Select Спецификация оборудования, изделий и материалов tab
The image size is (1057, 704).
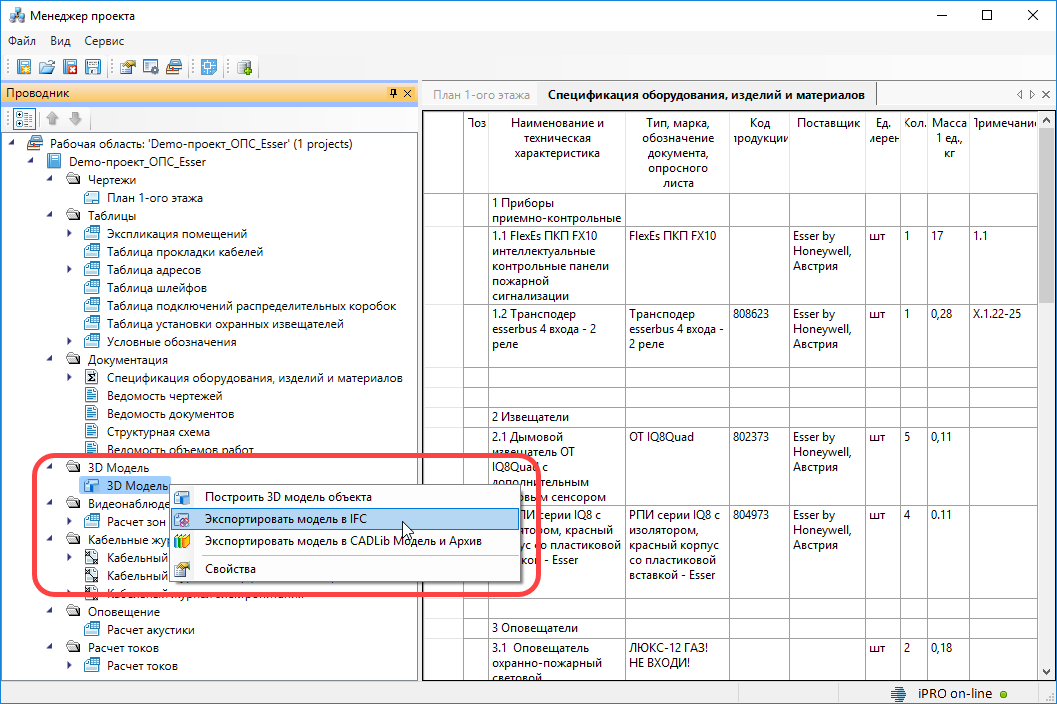tap(706, 95)
